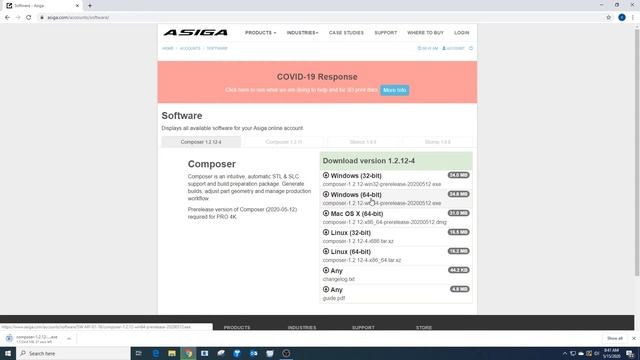Open the Windows Start menu
This screenshot has width=640, height=360.
point(8,353)
